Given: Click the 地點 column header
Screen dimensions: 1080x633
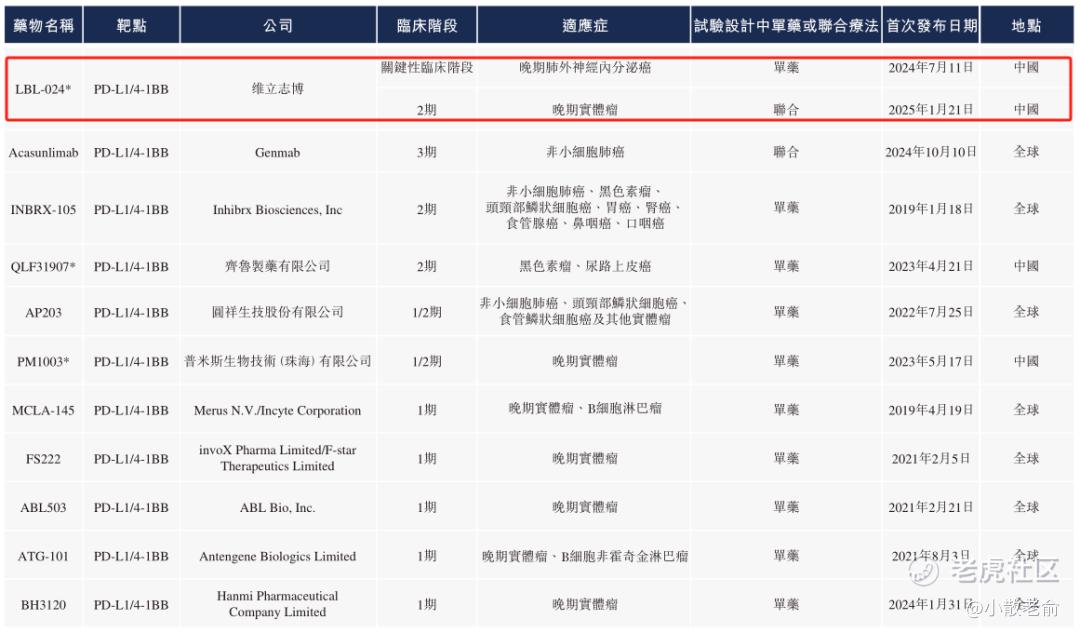Looking at the screenshot, I should pos(1026,25).
